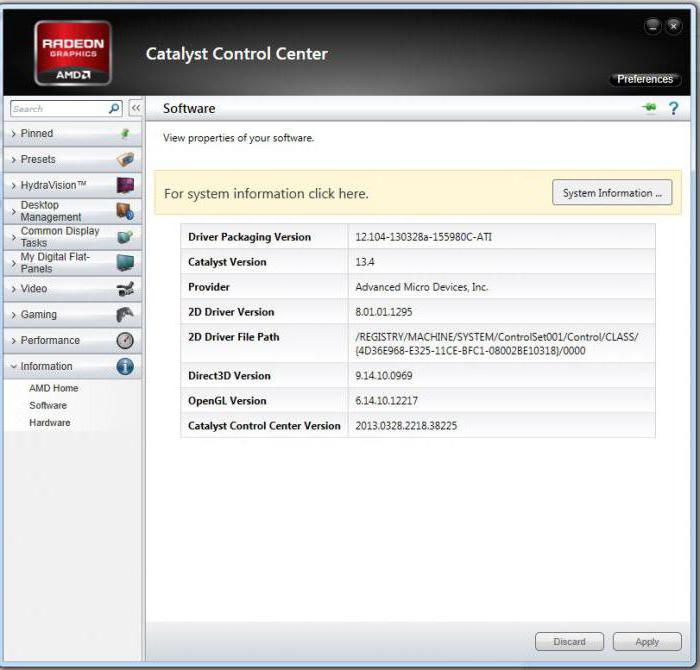Open the Preferences menu

pos(645,79)
